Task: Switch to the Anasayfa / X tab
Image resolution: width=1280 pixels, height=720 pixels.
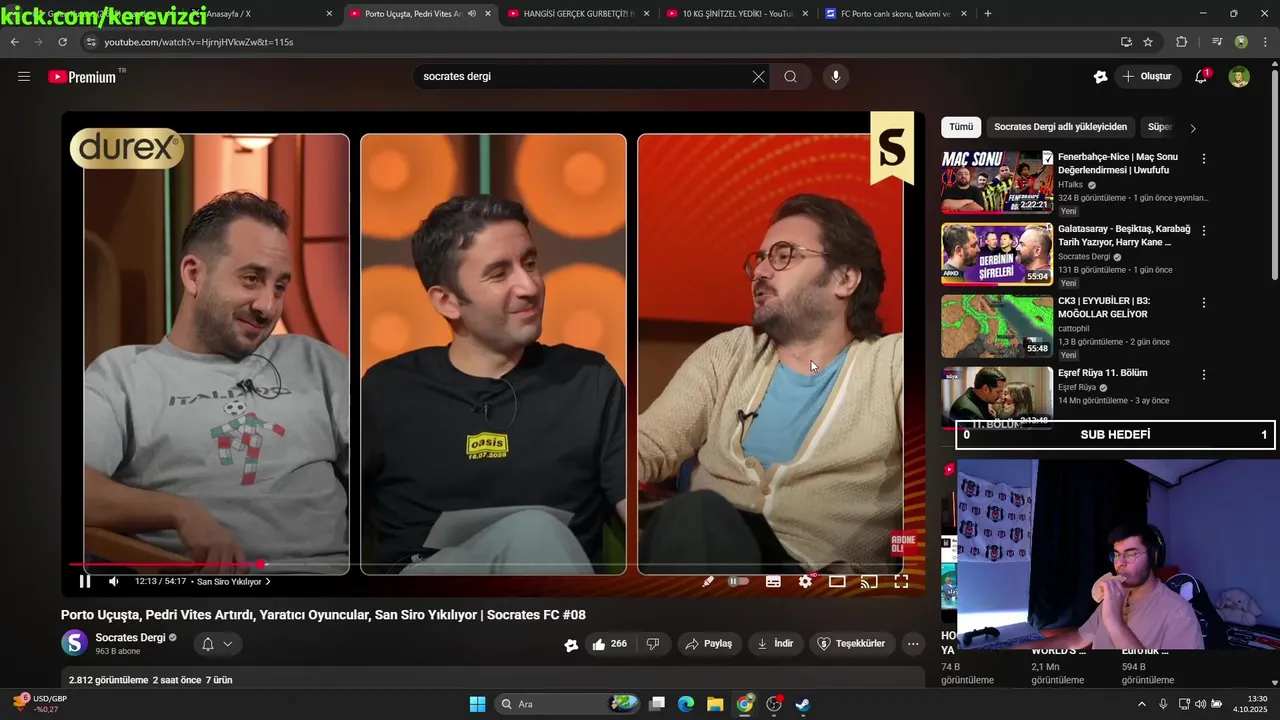Action: pyautogui.click(x=260, y=14)
